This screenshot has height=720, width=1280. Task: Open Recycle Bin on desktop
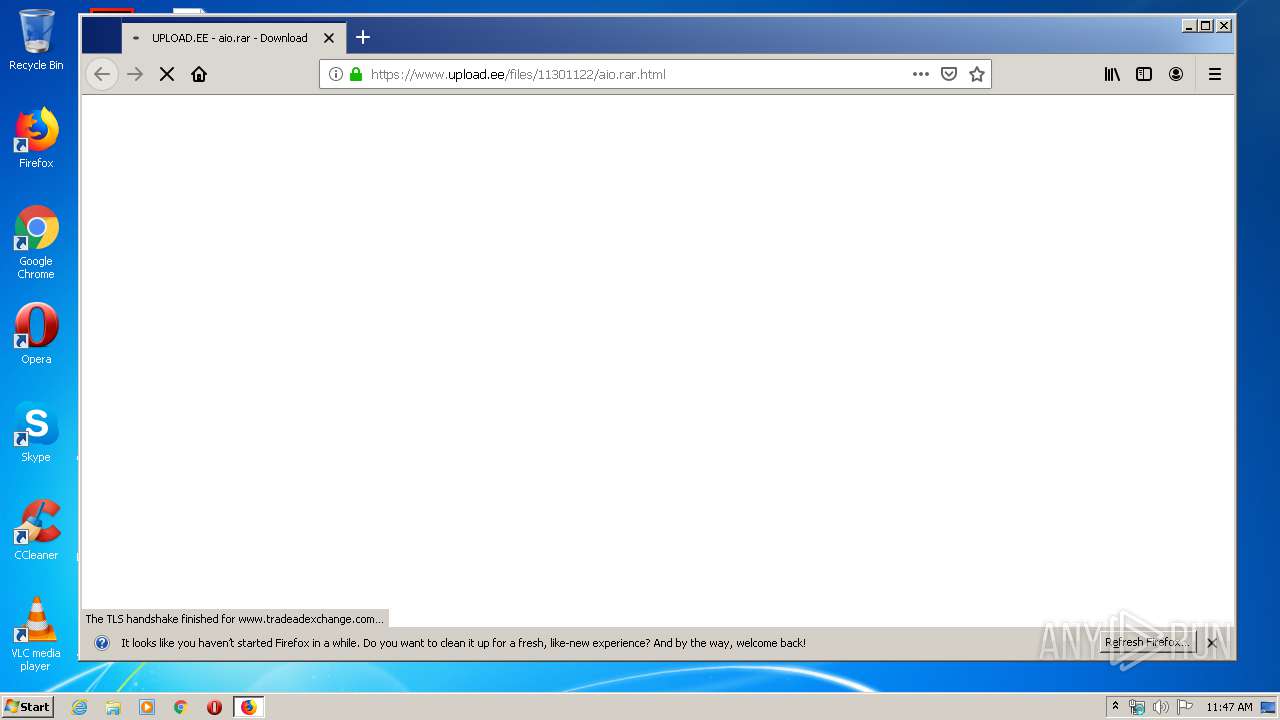(x=36, y=39)
